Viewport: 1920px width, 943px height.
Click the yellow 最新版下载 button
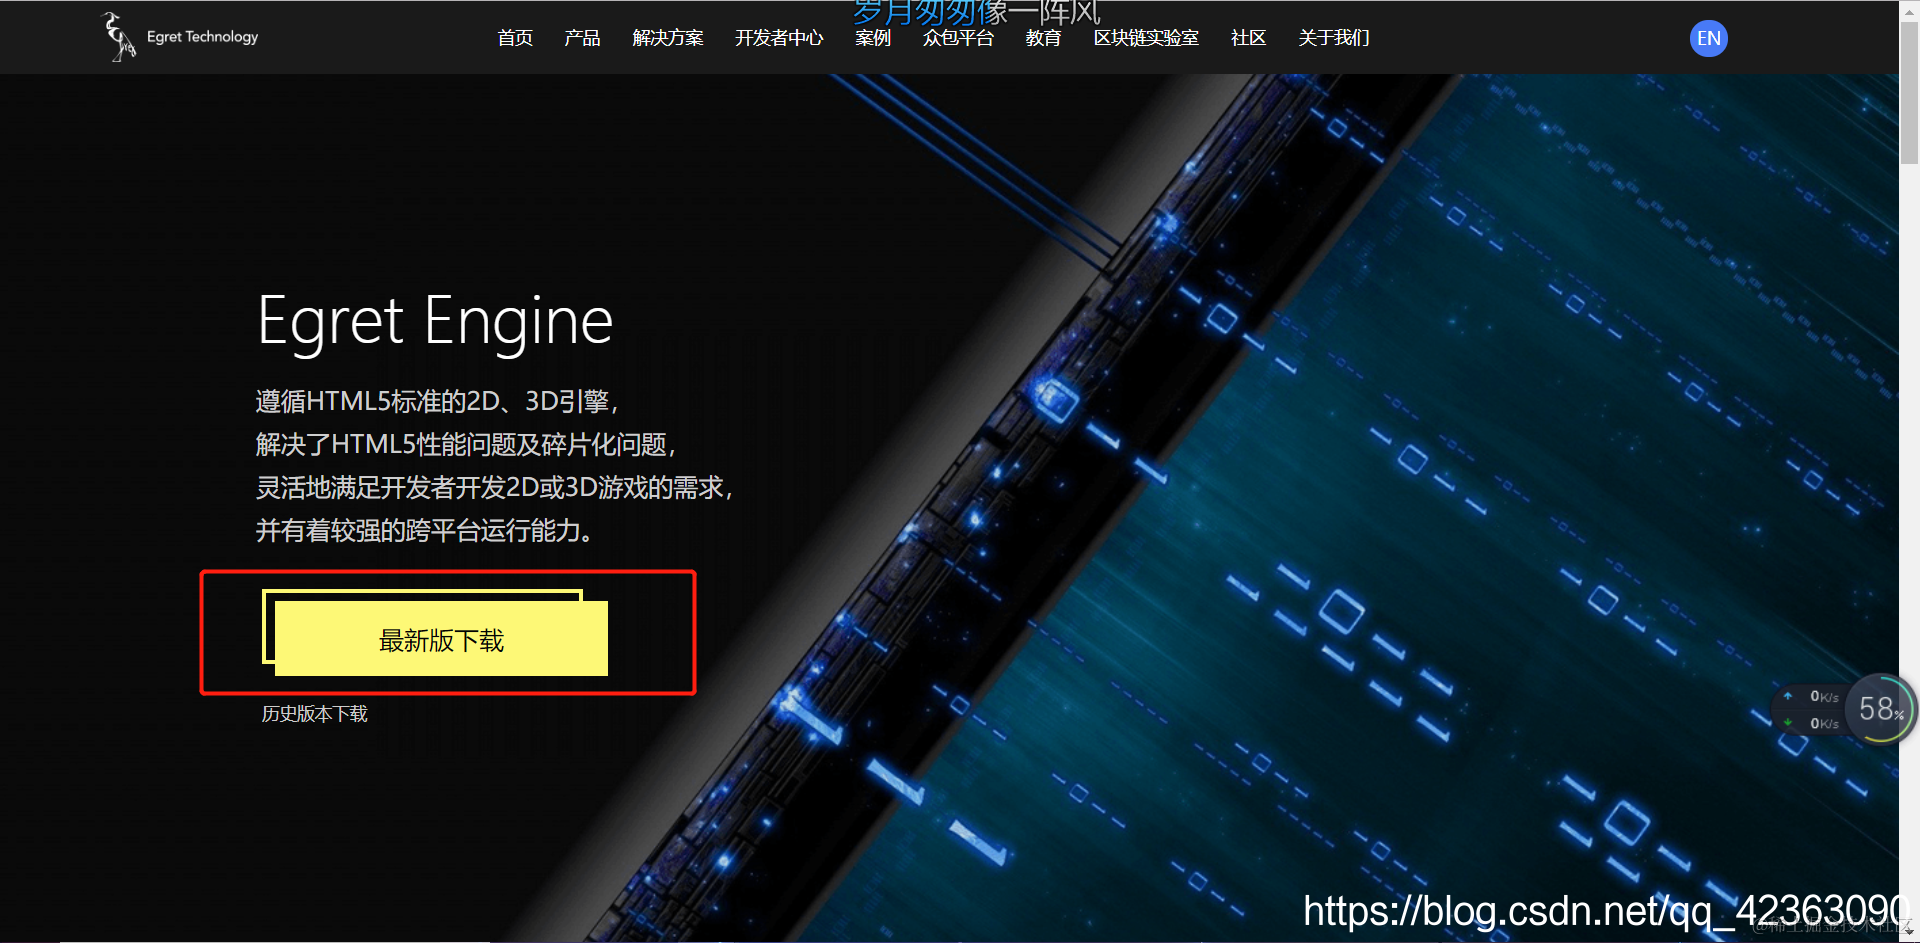click(441, 639)
